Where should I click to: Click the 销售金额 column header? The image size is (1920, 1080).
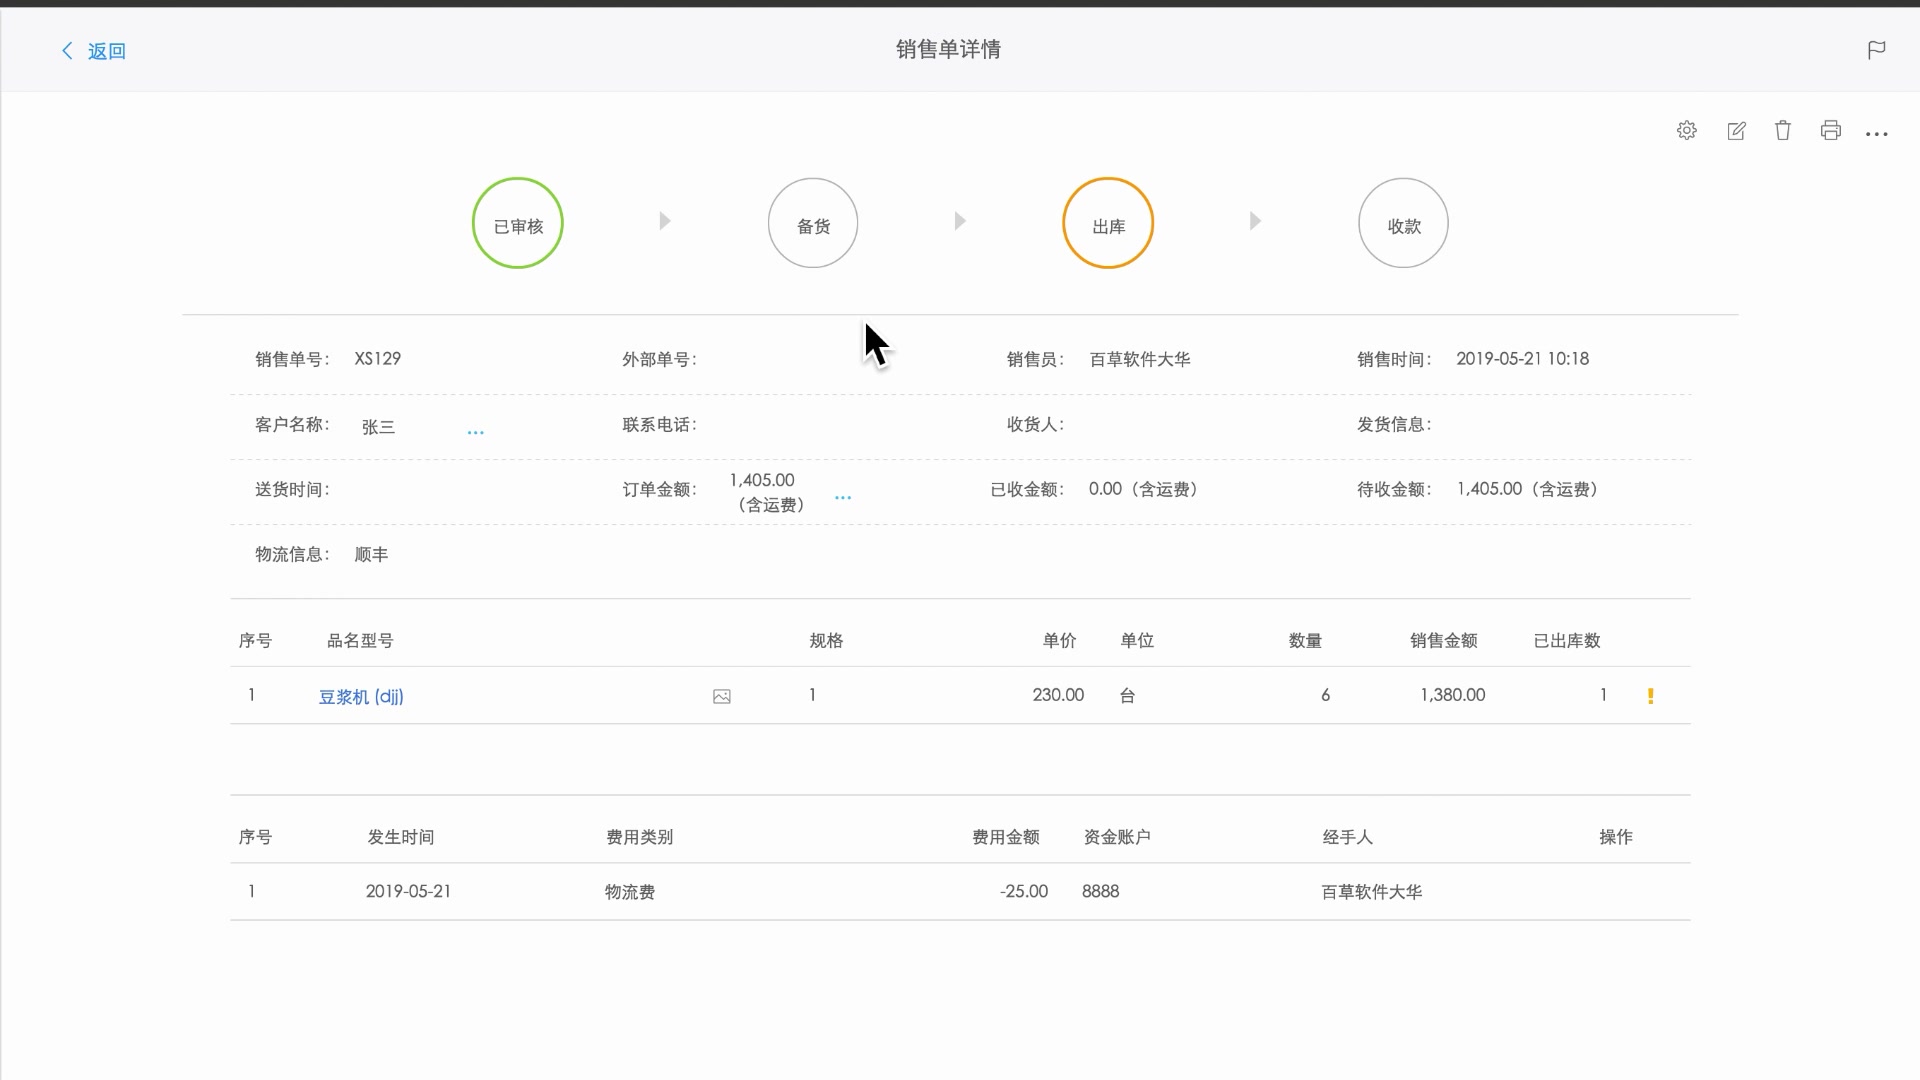[1443, 641]
